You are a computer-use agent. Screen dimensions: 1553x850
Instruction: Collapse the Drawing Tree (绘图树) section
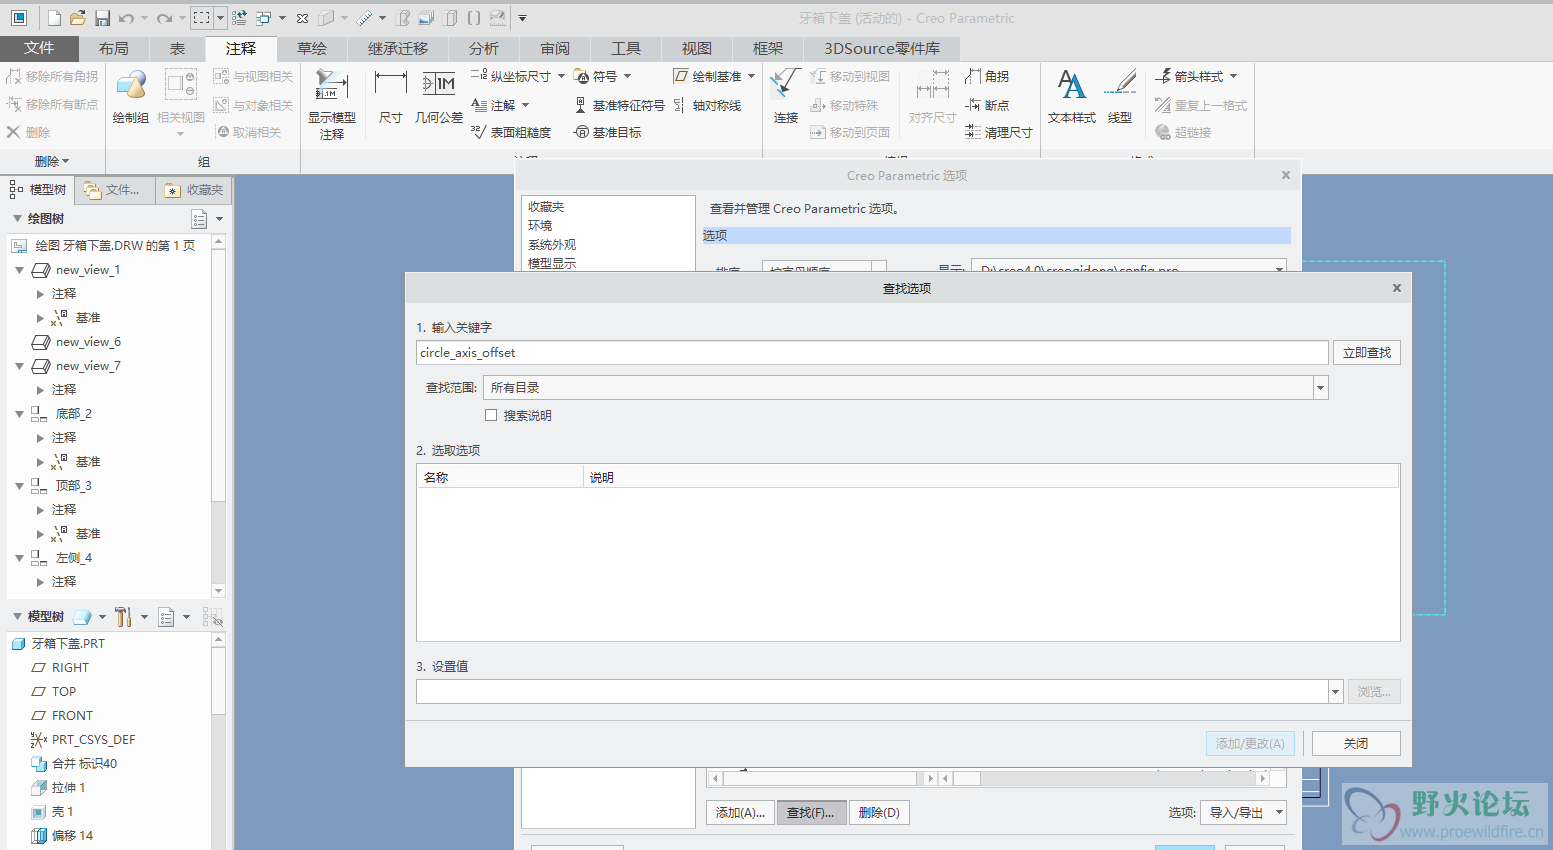pyautogui.click(x=17, y=219)
